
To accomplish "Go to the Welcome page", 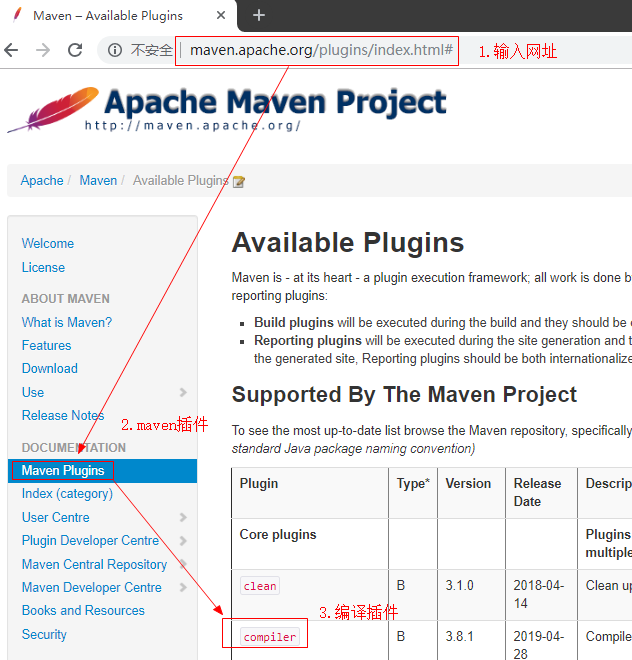I will pos(48,243).
